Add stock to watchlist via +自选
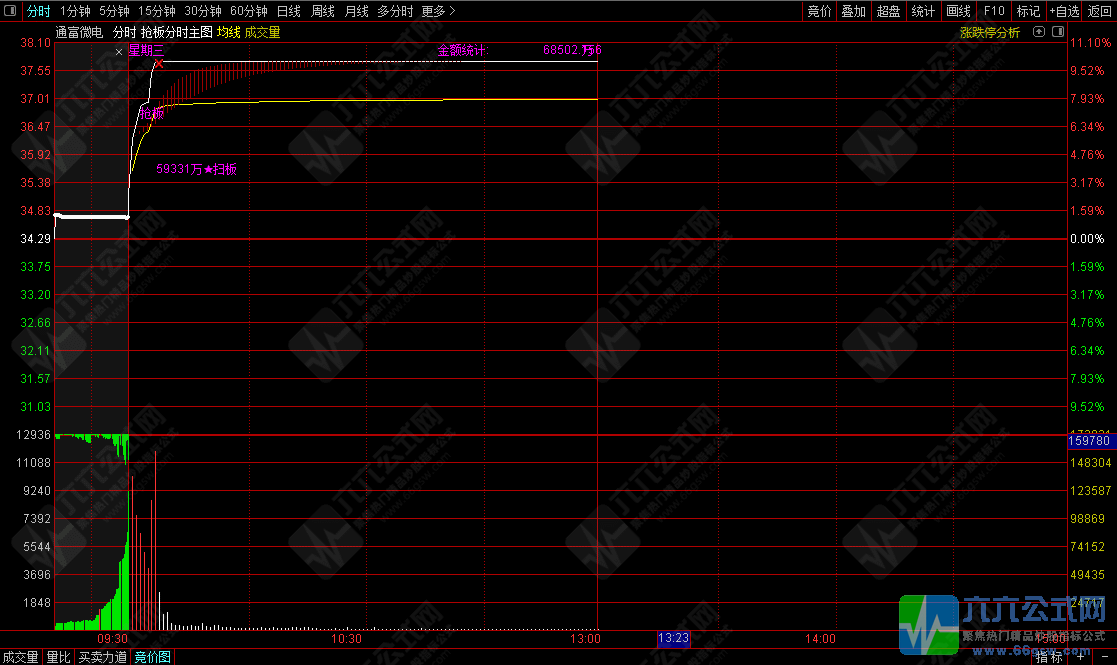1117x665 pixels. [x=1064, y=11]
